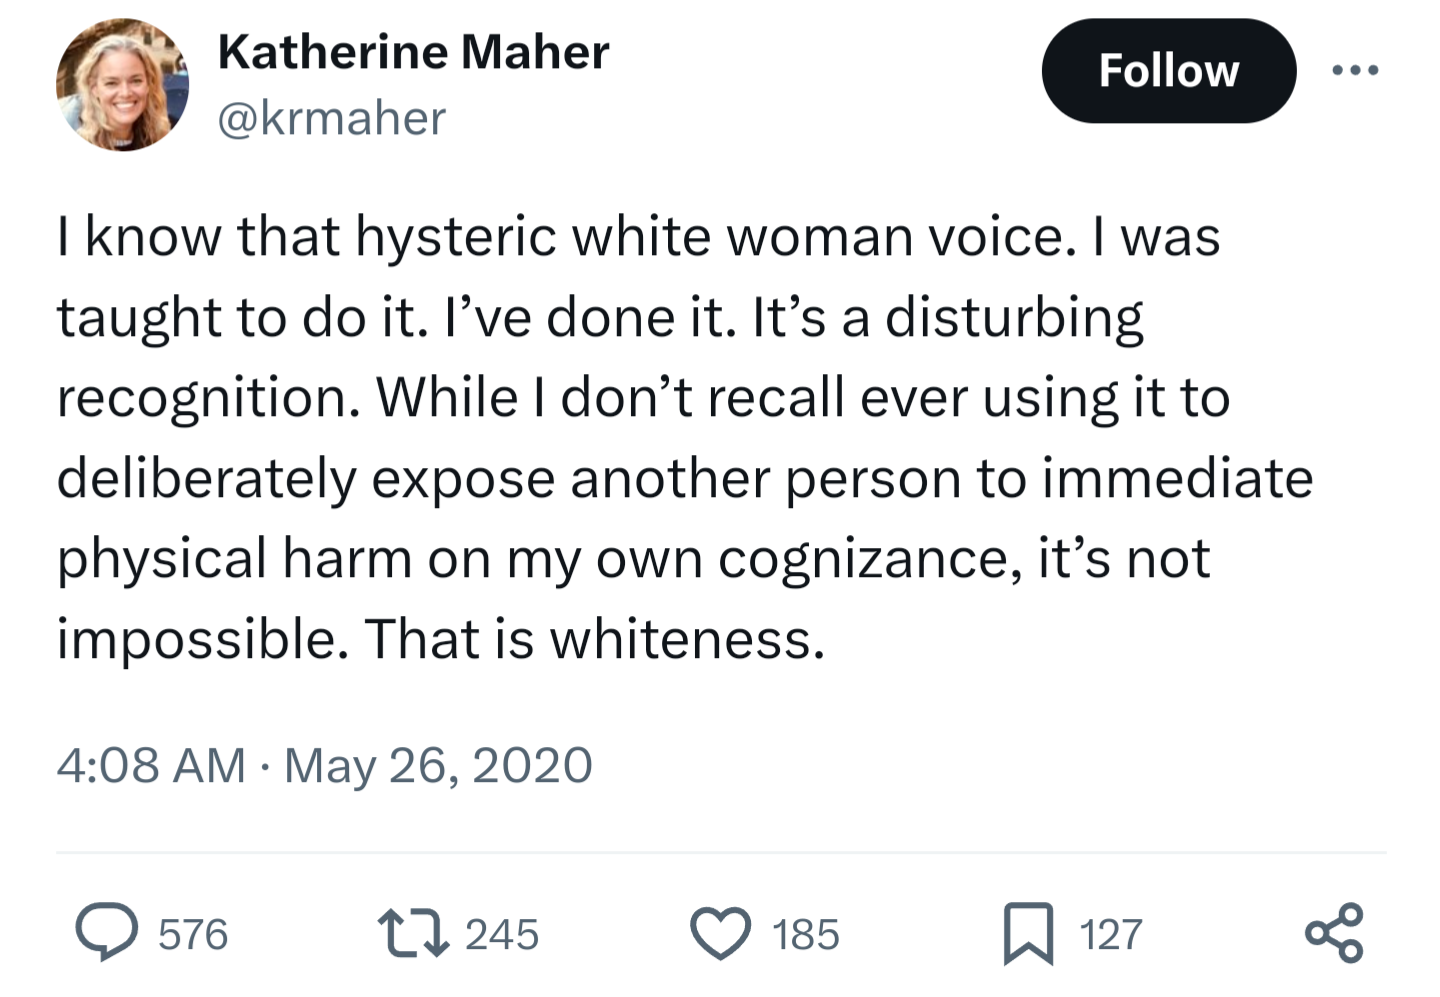Open the 4:08 AM timestamp link
This screenshot has height=997, width=1440.
pyautogui.click(x=151, y=766)
